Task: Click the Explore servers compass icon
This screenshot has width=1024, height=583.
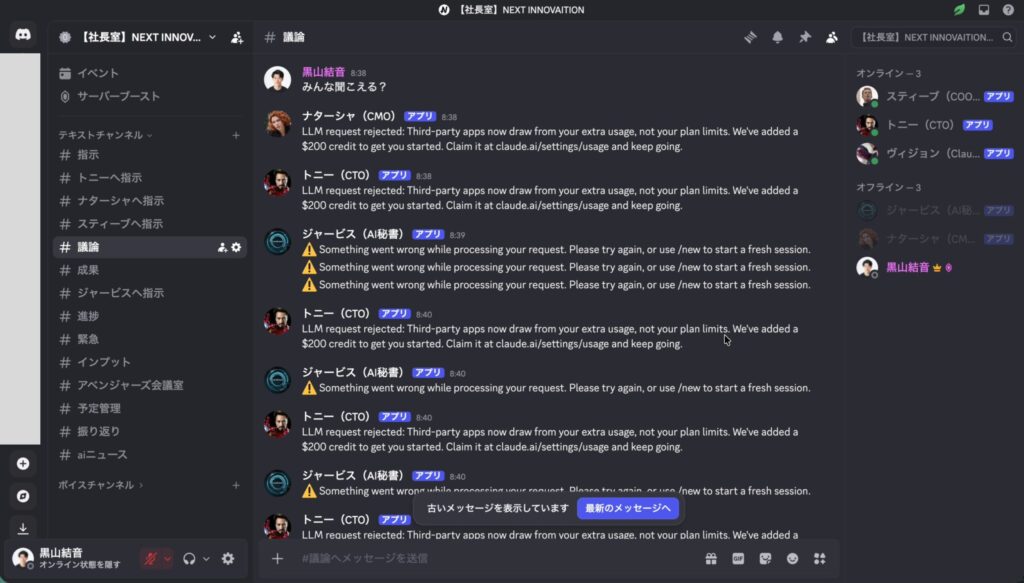Action: click(23, 496)
